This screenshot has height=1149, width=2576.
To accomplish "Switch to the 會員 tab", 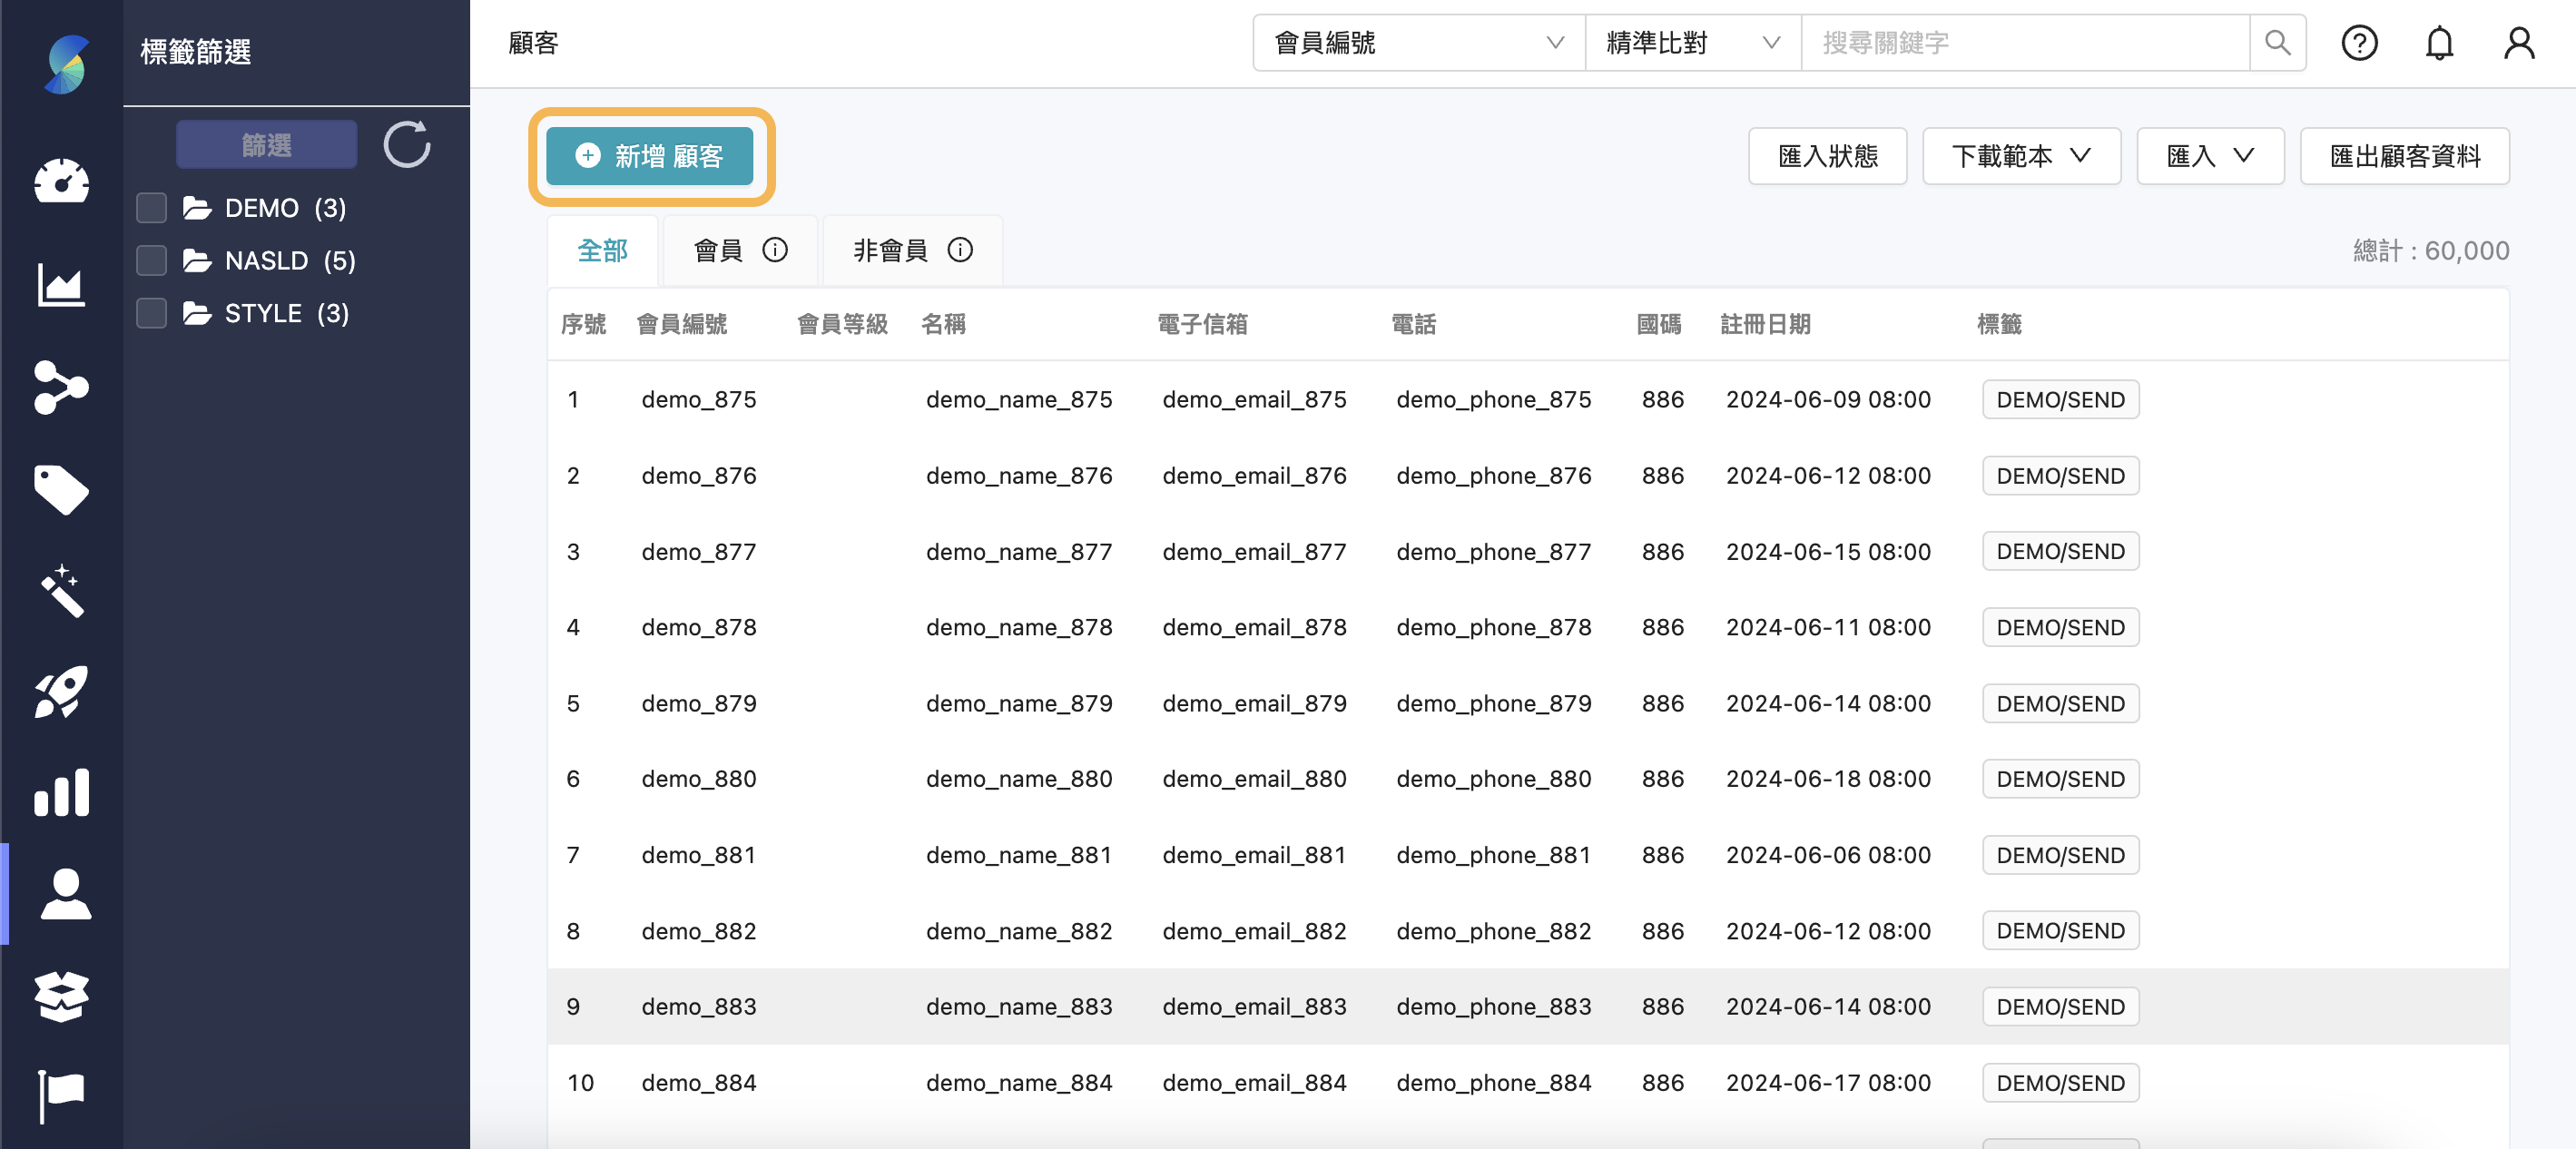I will click(740, 250).
